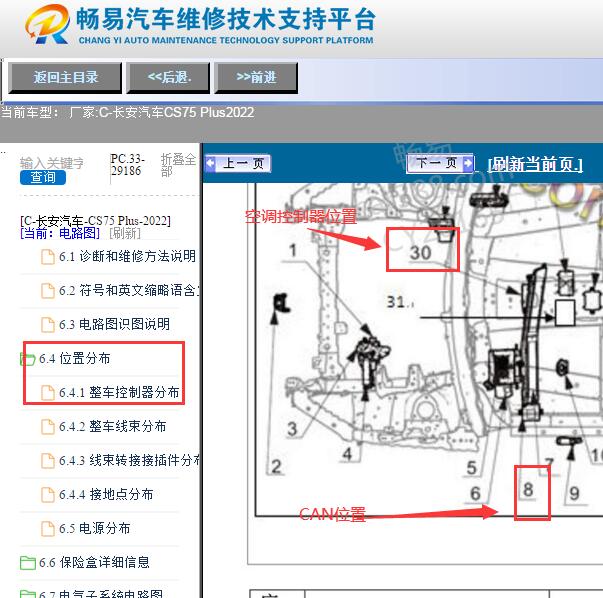Image resolution: width=603 pixels, height=598 pixels.
Task: Click the 上一页 previous page button
Action: click(x=238, y=163)
